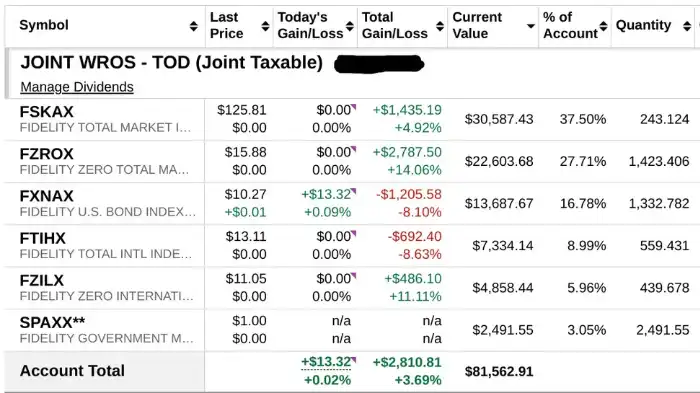The image size is (700, 393).
Task: Sort by Total Gain/Loss arrows
Action: [440, 26]
